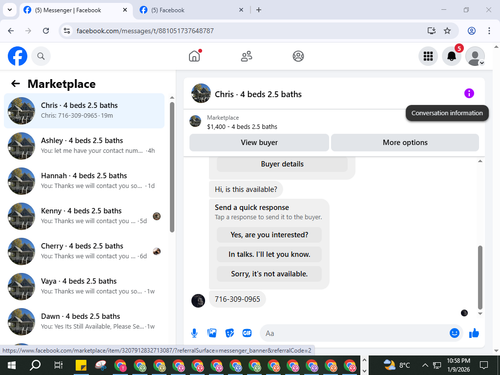Go to the Home feed icon
This screenshot has height=375, width=500.
point(195,56)
